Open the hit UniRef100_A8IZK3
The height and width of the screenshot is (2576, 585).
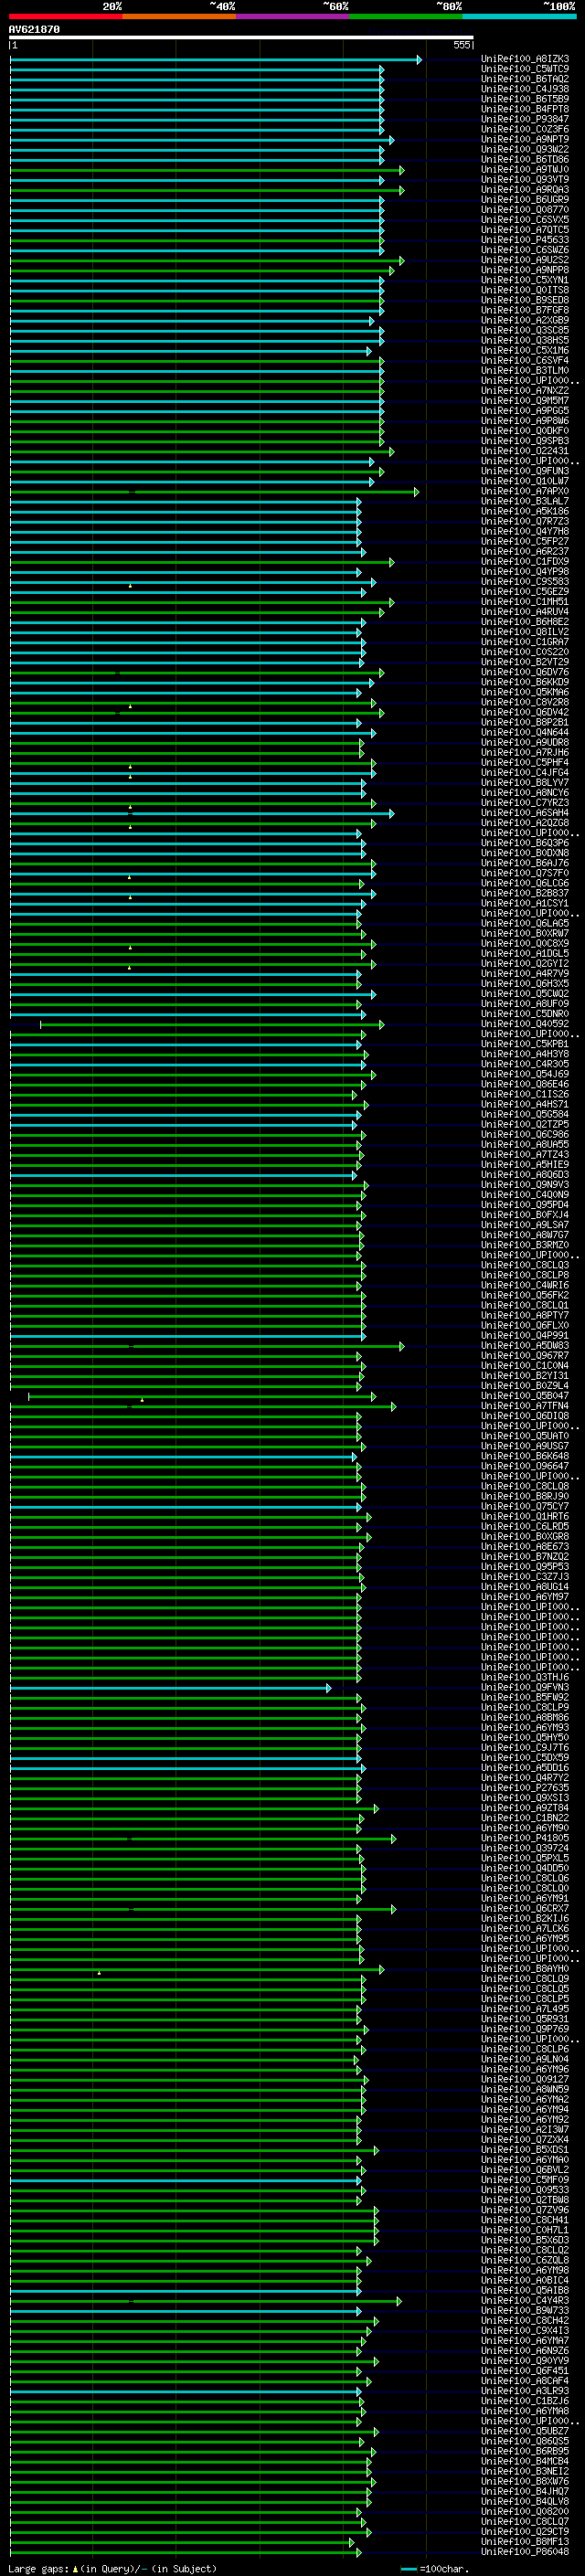click(525, 59)
